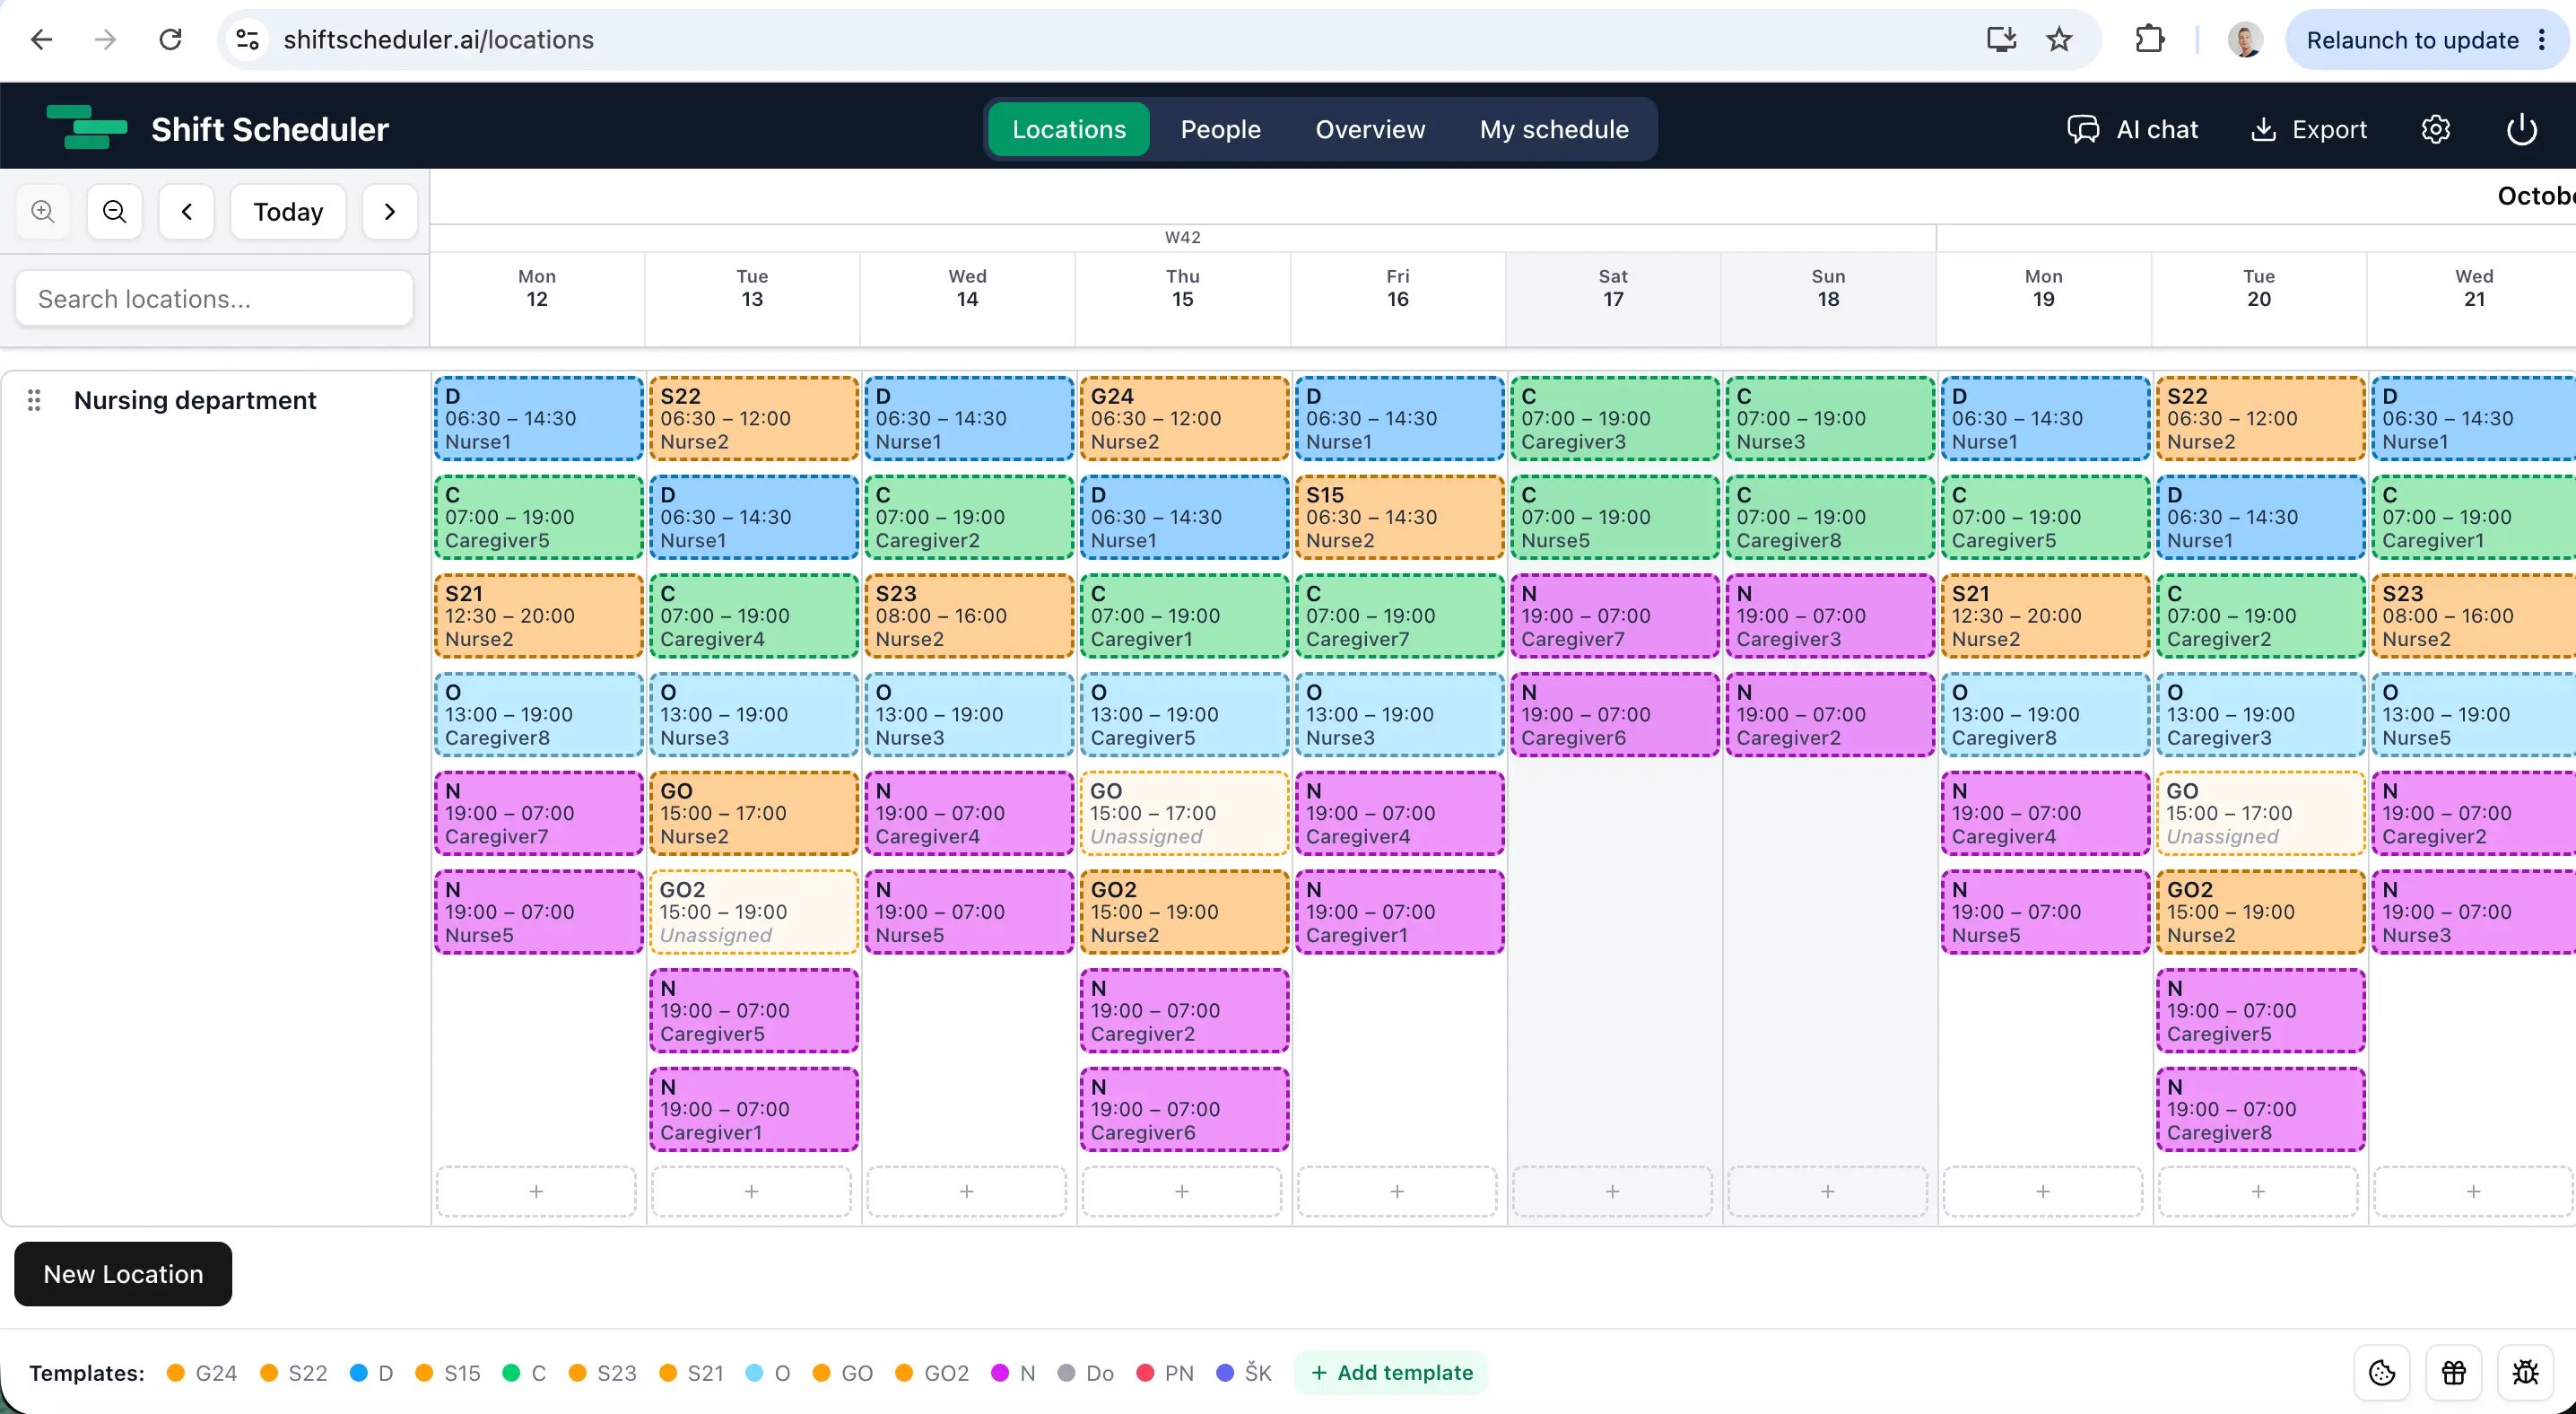Open Fri 16 S15 shift for Nurse2
This screenshot has width=2576, height=1414.
(1399, 517)
